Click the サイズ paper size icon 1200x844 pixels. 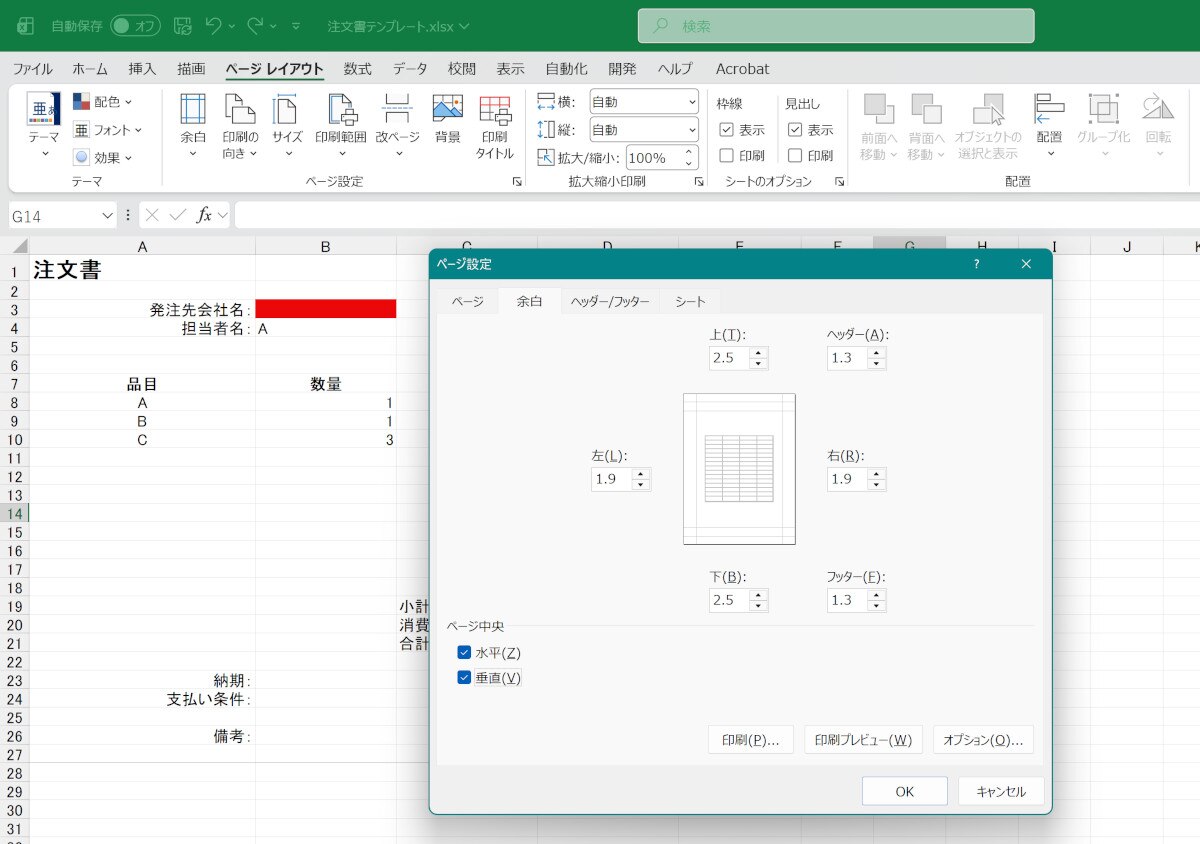tap(287, 109)
